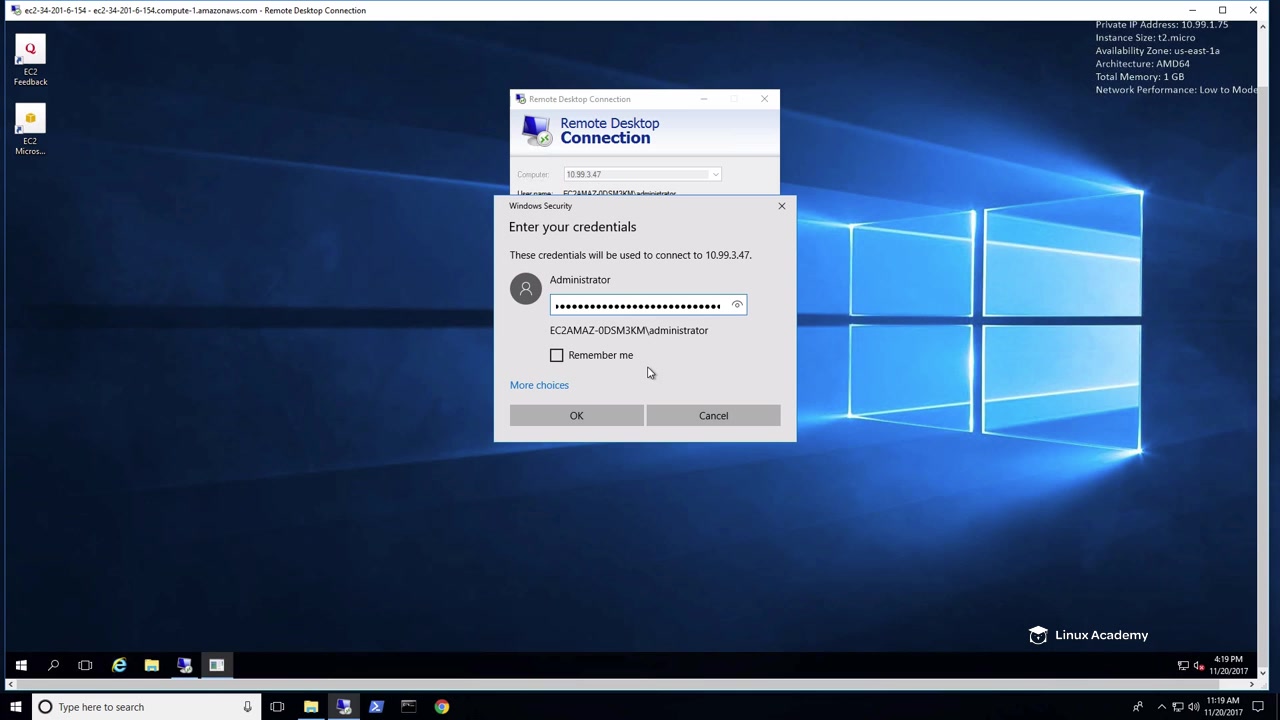
Task: Launch PowerShell from local taskbar
Action: (x=376, y=707)
